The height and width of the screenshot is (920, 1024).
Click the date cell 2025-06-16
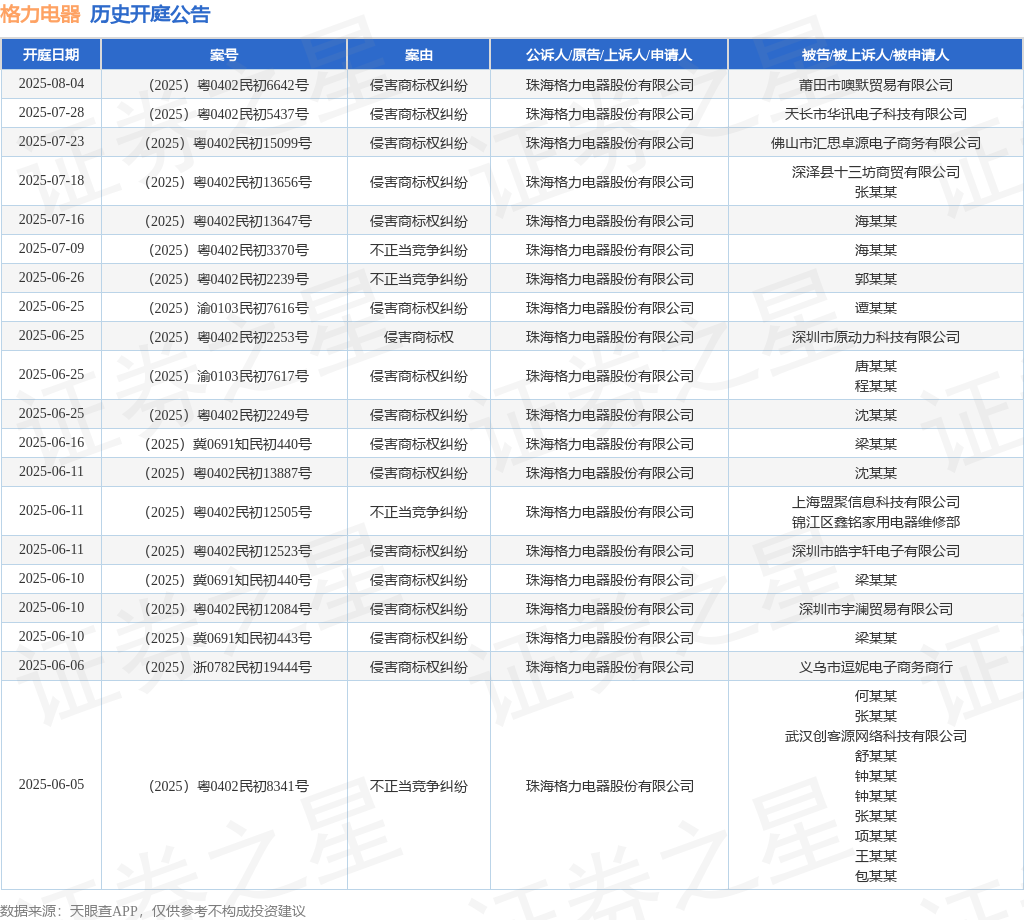click(x=51, y=443)
